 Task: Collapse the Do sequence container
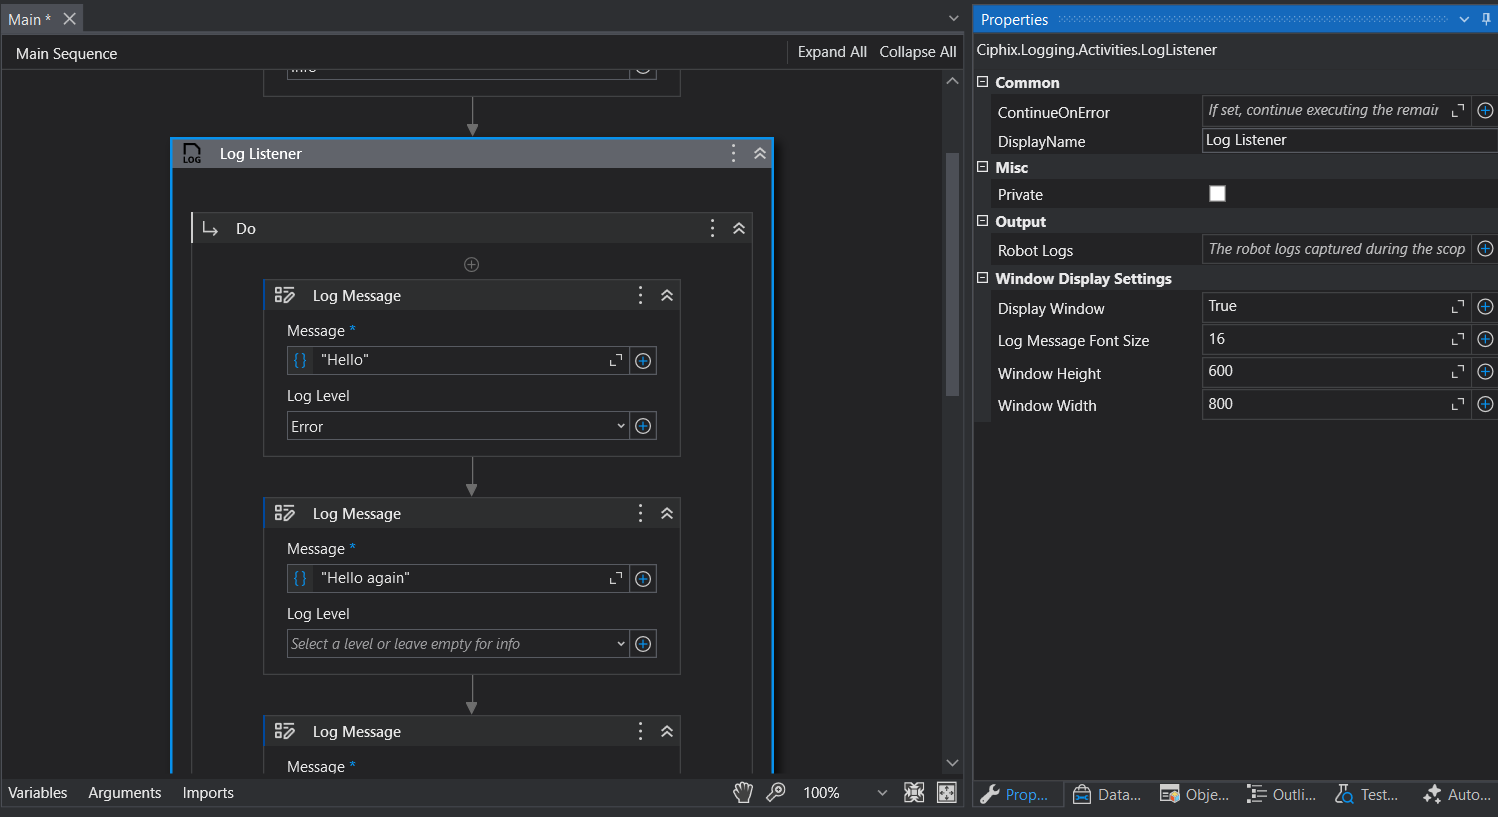739,228
